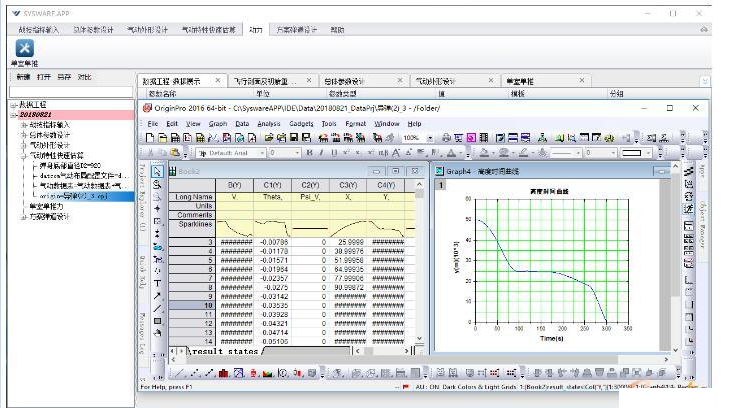Select the Zoom In tool

click(158, 184)
